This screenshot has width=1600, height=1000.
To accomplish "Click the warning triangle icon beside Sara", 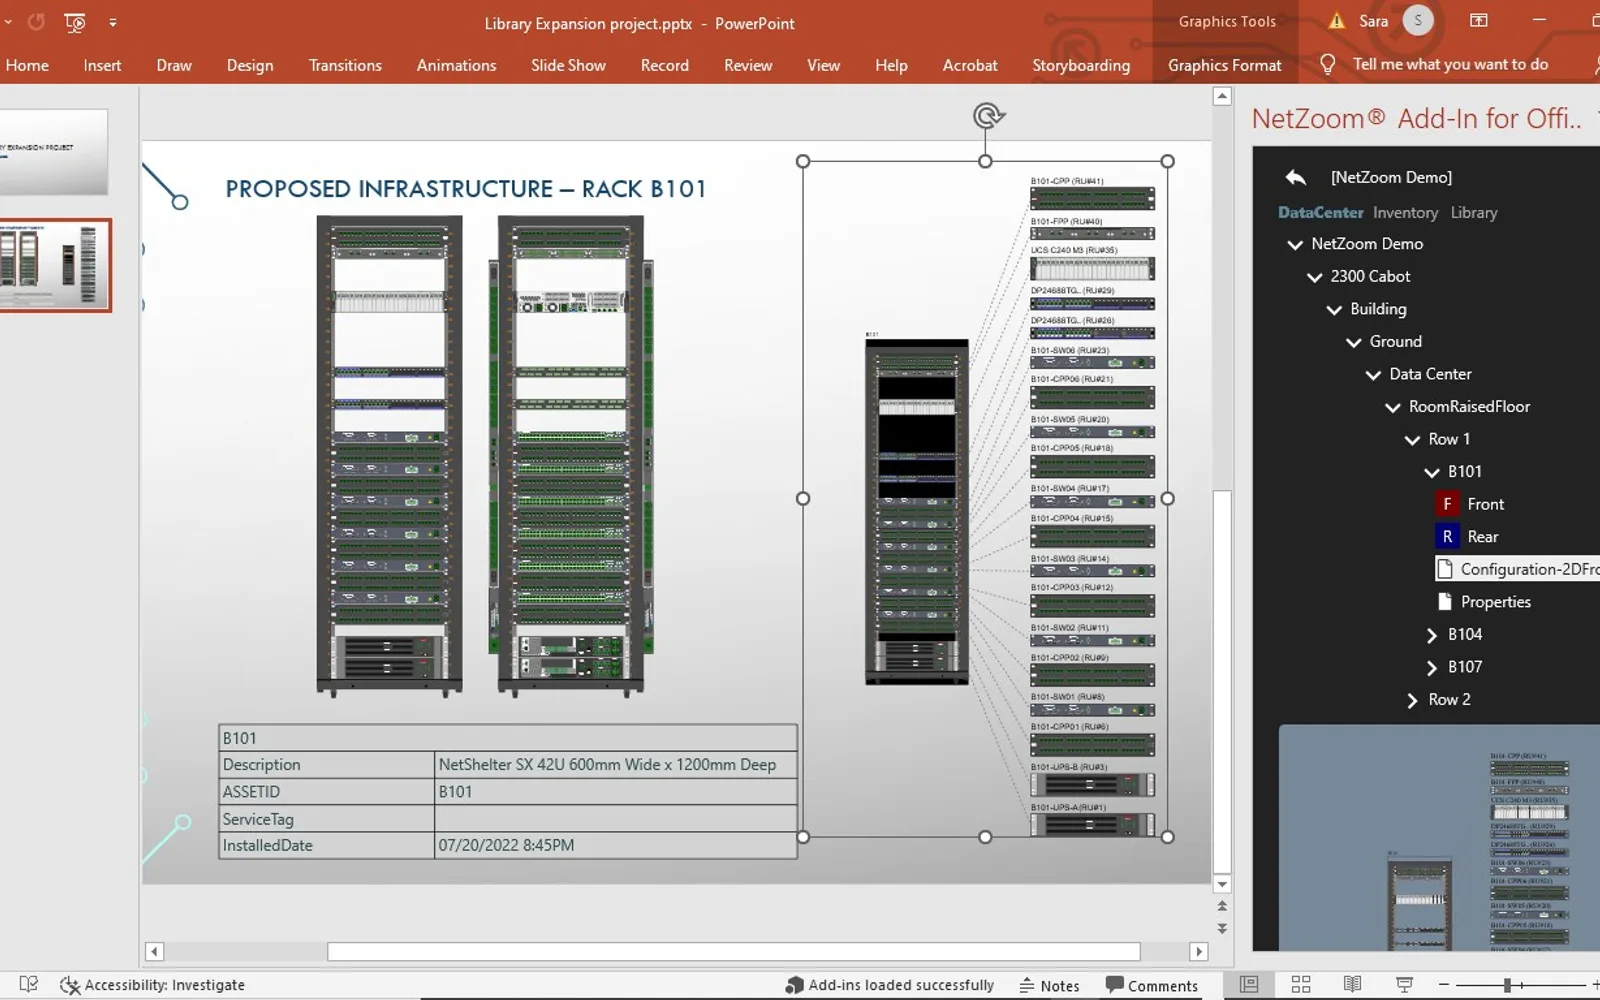I will 1337,21.
